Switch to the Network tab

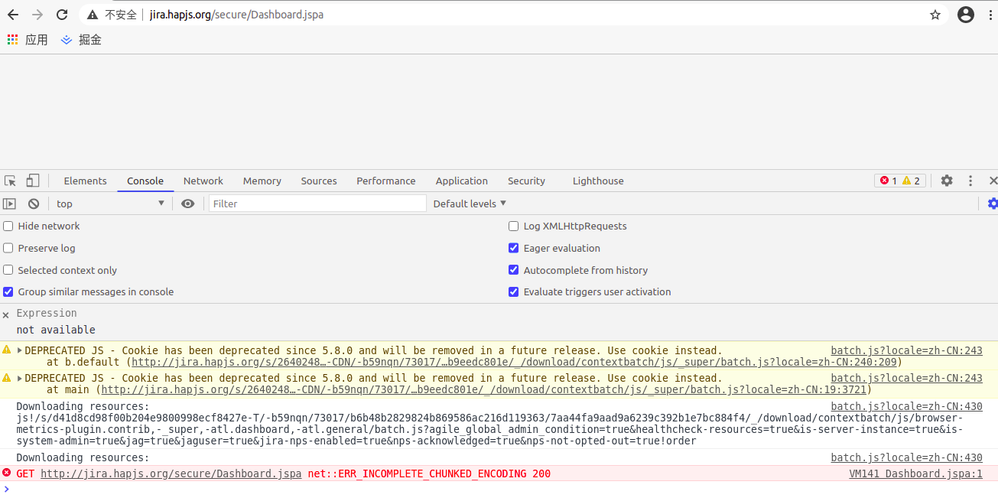[203, 181]
